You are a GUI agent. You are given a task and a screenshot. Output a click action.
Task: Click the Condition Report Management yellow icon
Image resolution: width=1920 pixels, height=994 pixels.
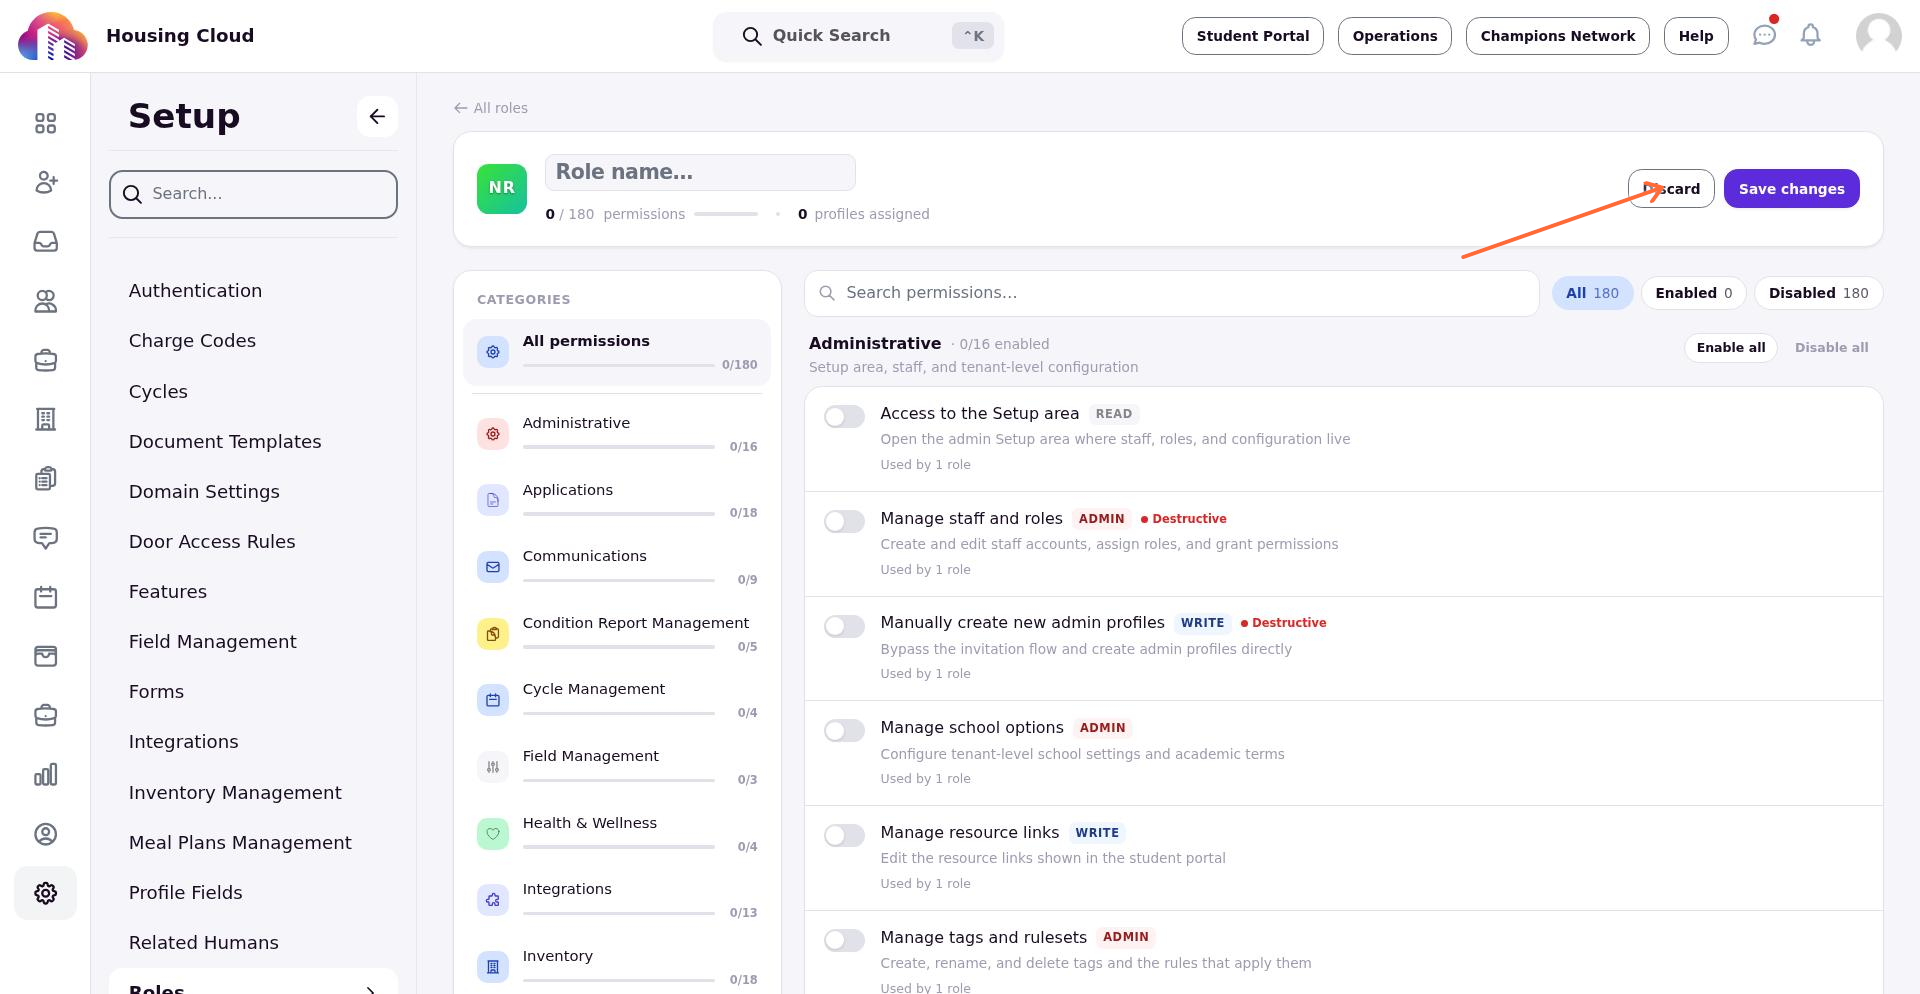tap(493, 634)
